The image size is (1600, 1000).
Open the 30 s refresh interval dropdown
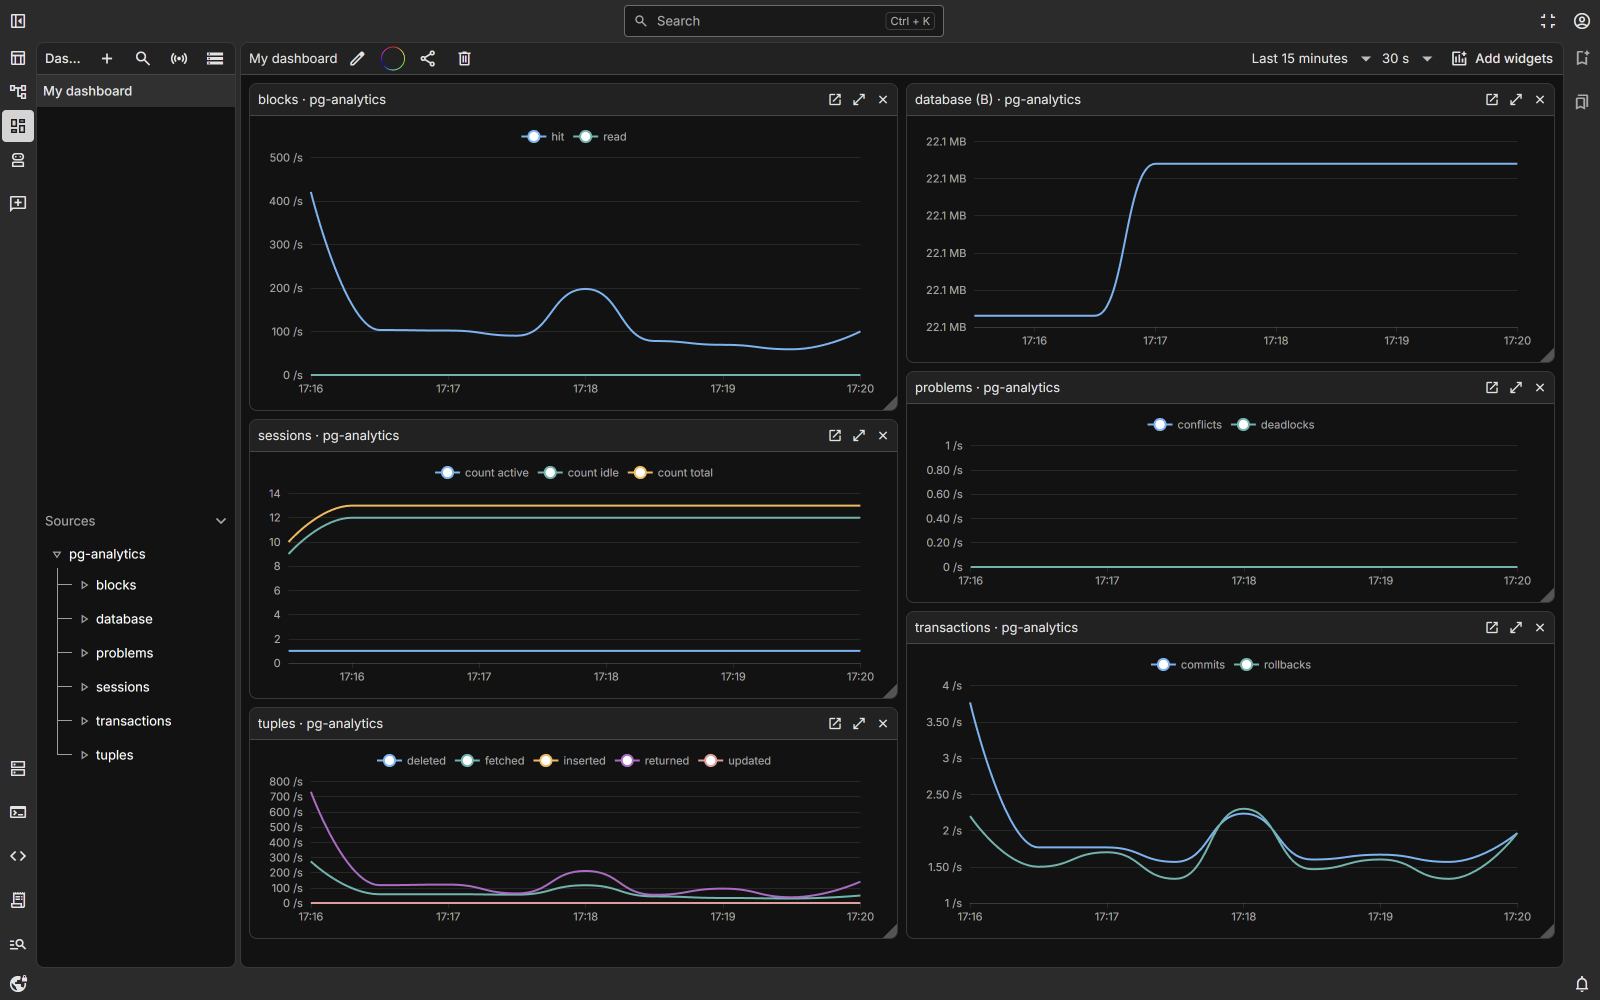(x=1407, y=59)
